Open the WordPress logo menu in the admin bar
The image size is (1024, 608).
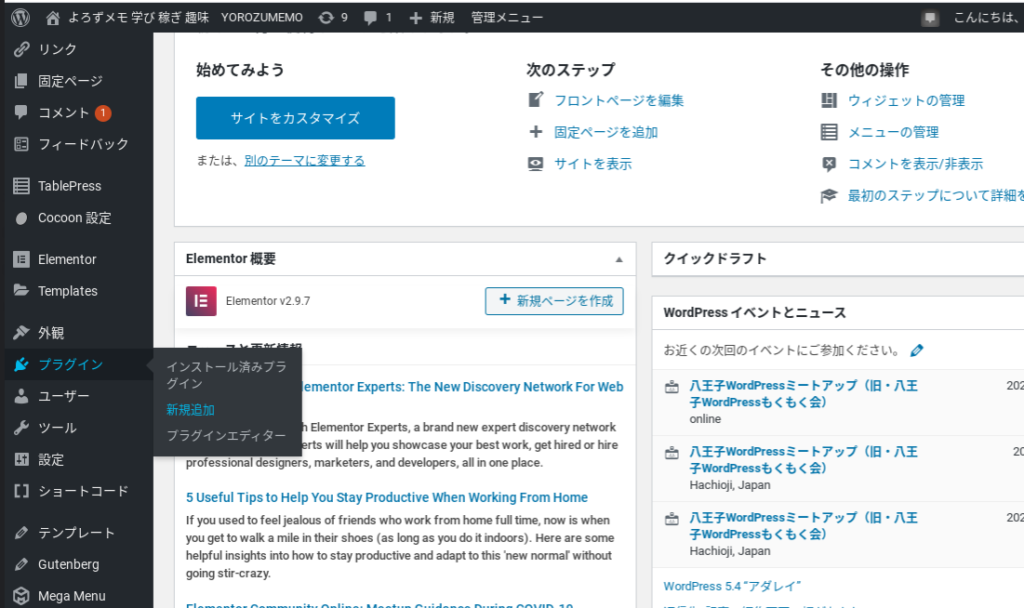[22, 16]
